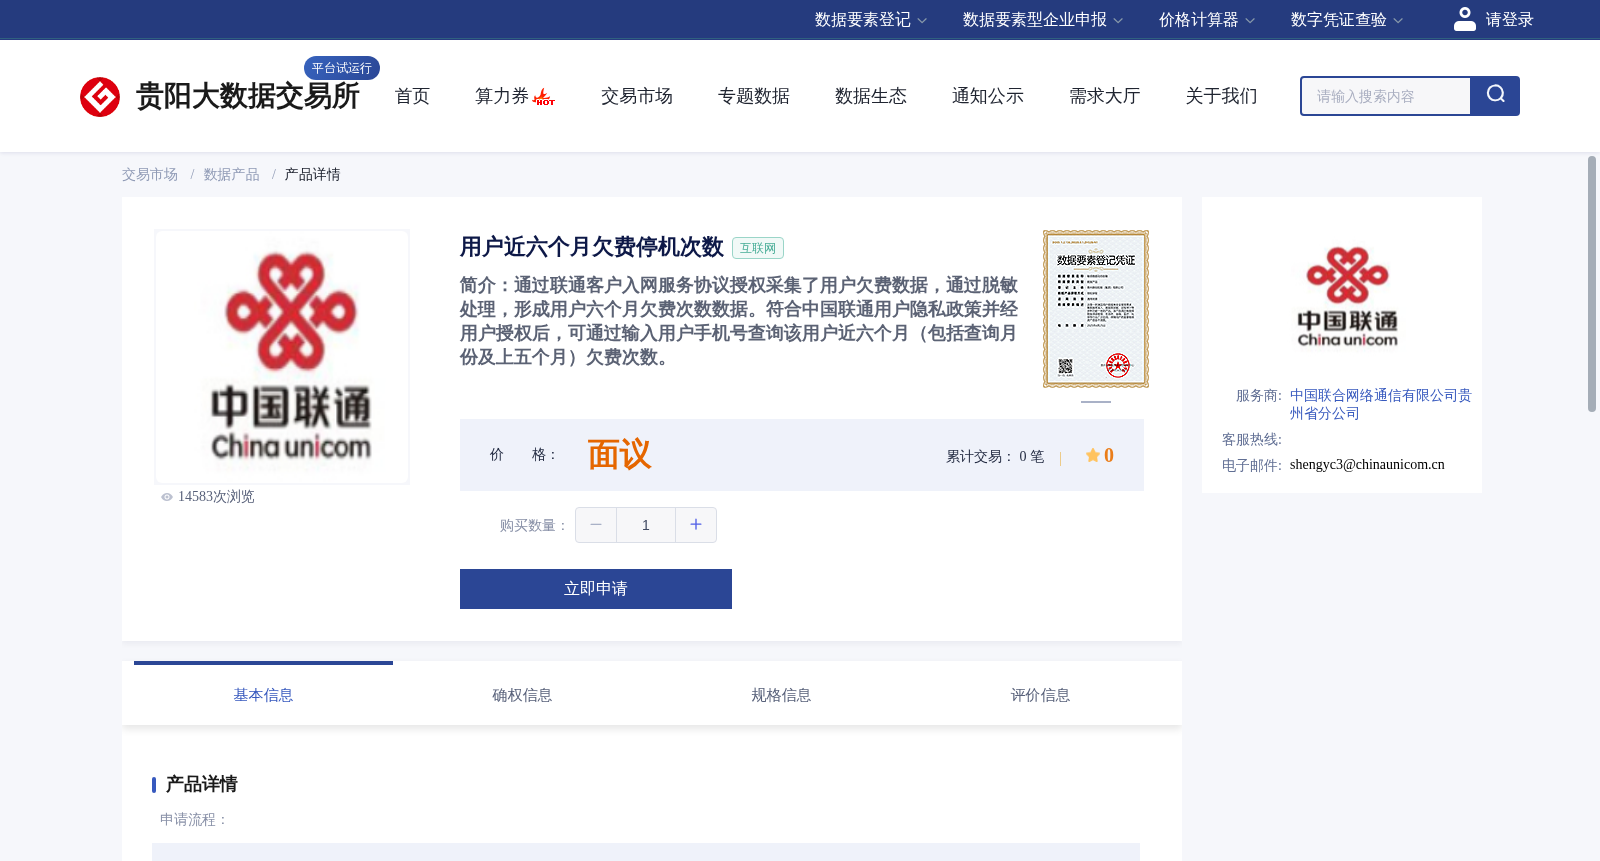Open the 关于我们 navigation item

pos(1222,96)
